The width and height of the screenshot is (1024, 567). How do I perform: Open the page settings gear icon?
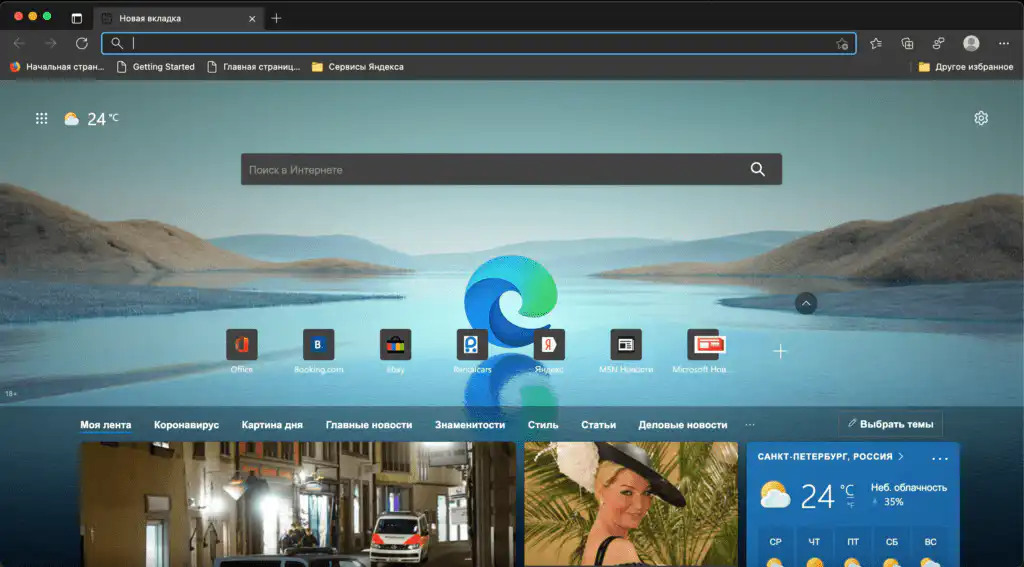(981, 118)
